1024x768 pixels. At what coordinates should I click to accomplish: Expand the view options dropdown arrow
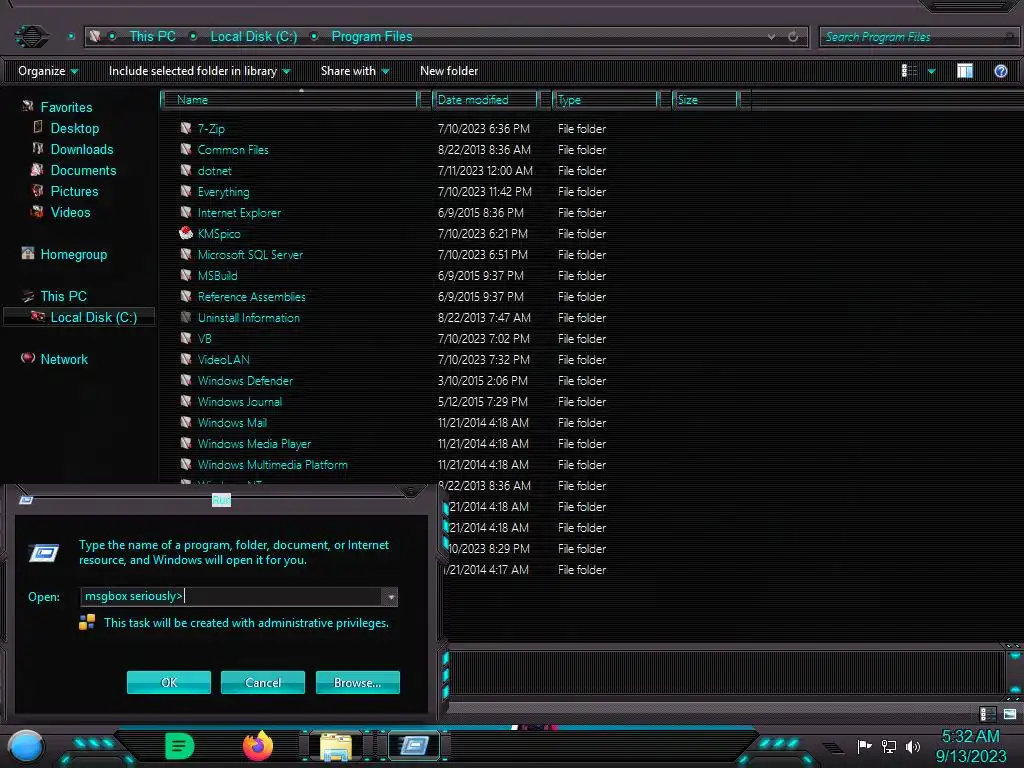pyautogui.click(x=932, y=71)
